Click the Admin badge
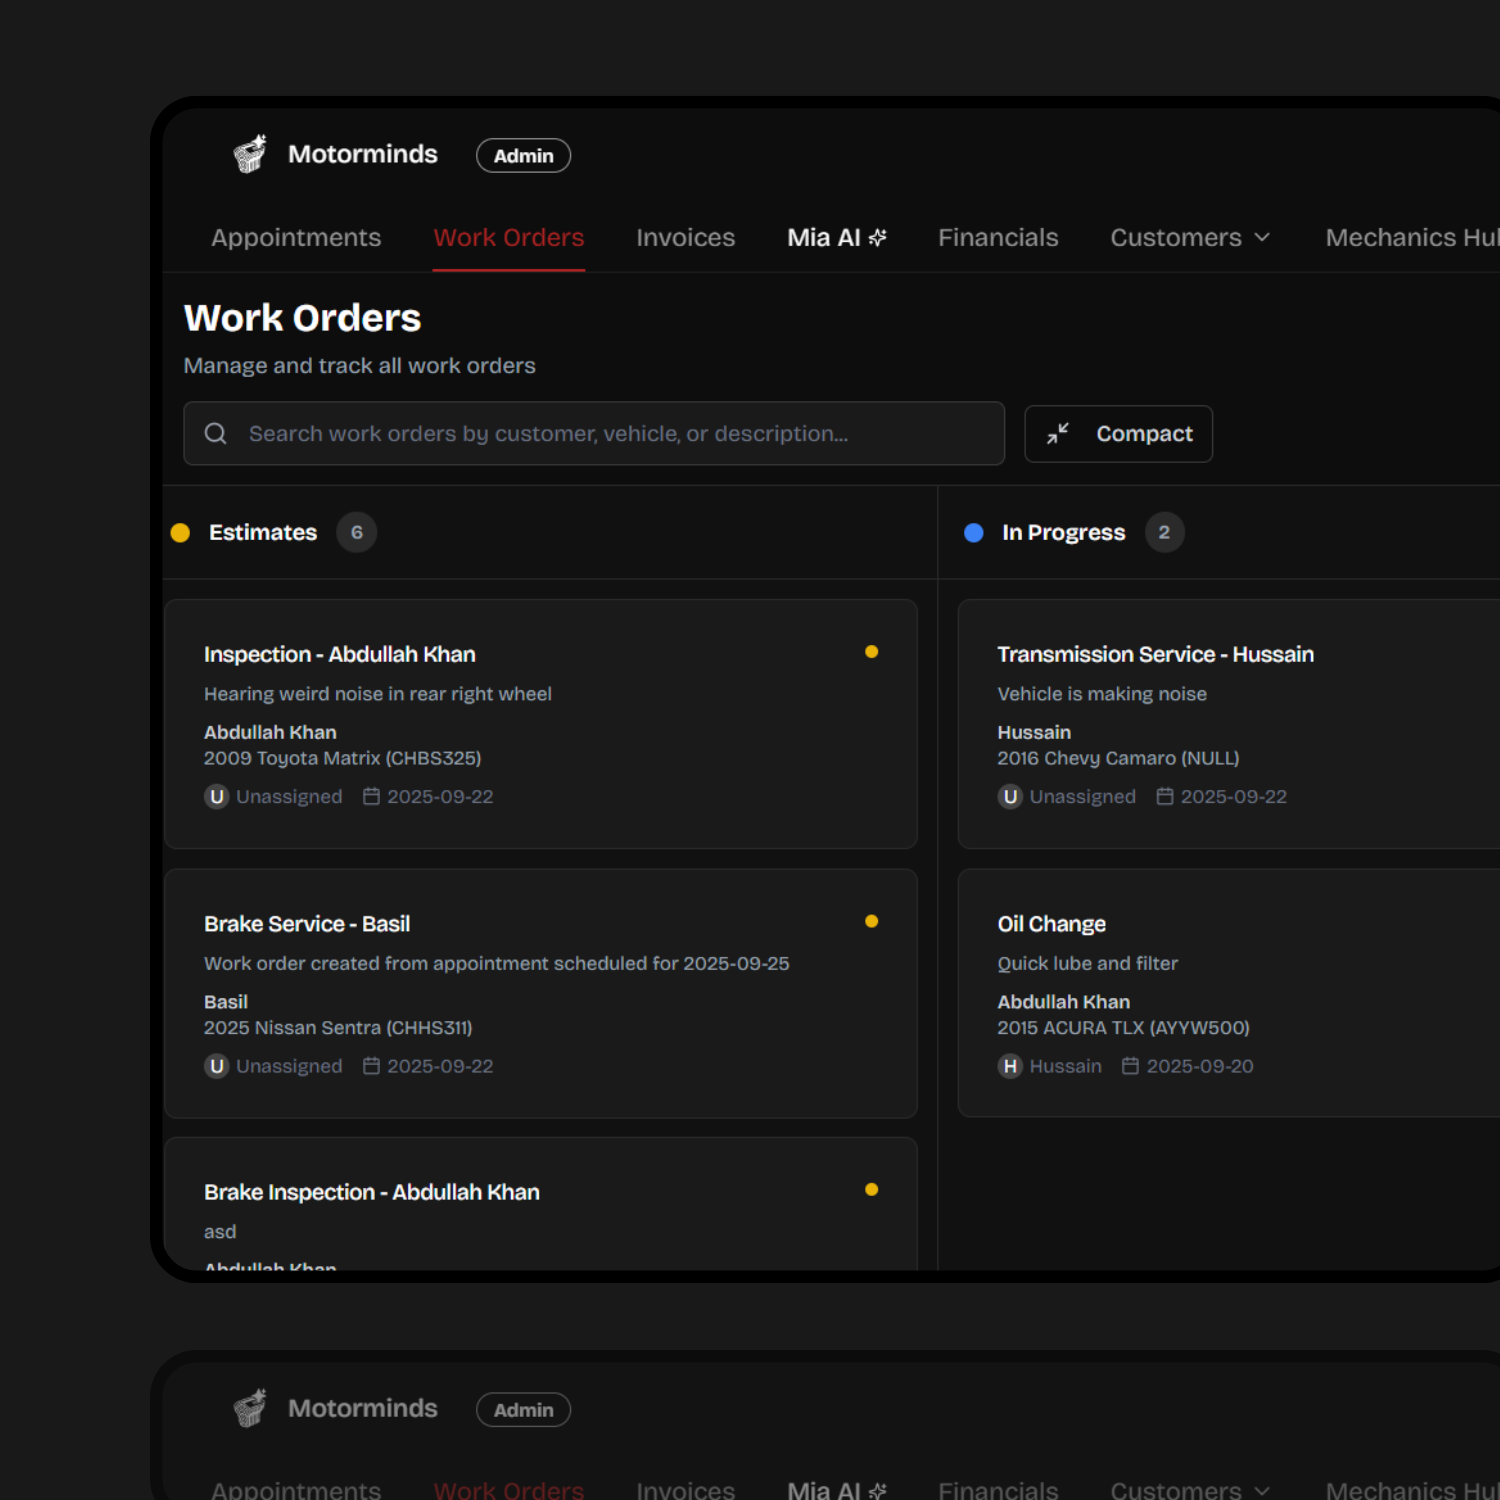The width and height of the screenshot is (1500, 1500). click(523, 155)
